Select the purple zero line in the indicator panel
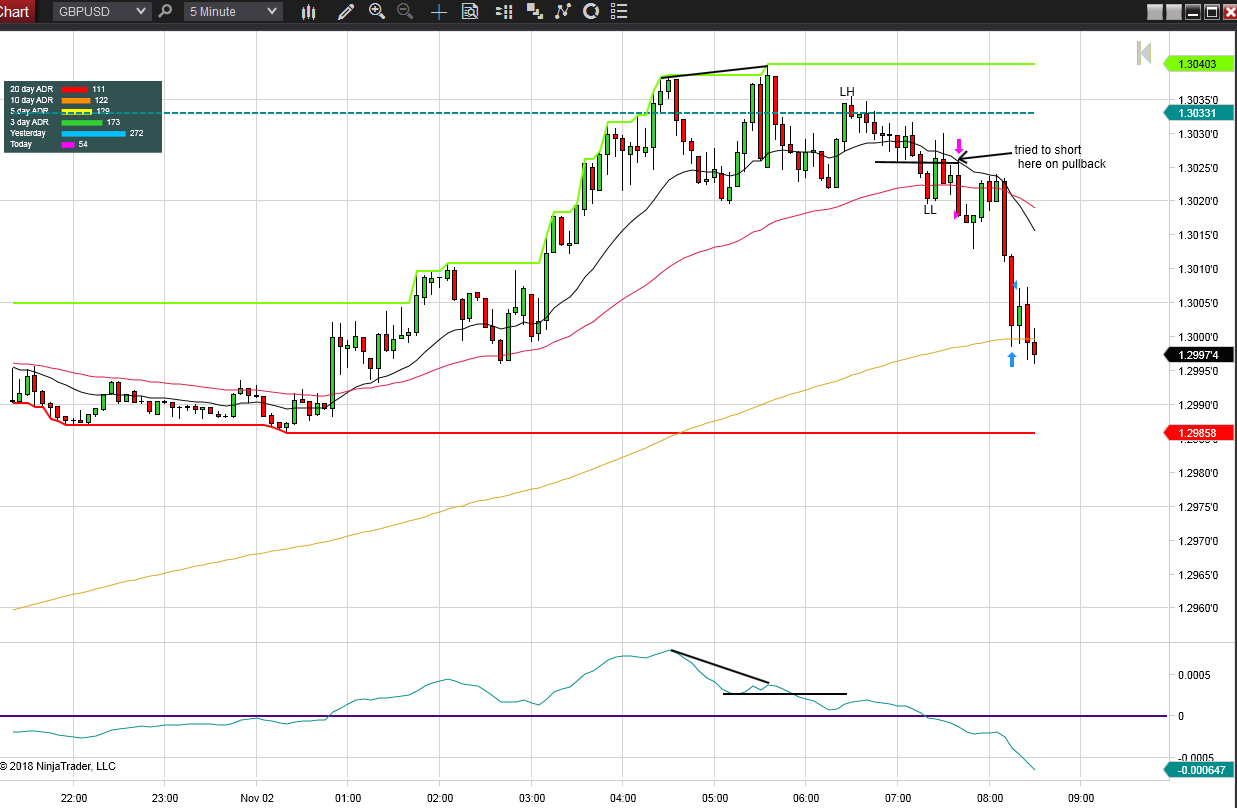The image size is (1237, 808). click(x=583, y=716)
